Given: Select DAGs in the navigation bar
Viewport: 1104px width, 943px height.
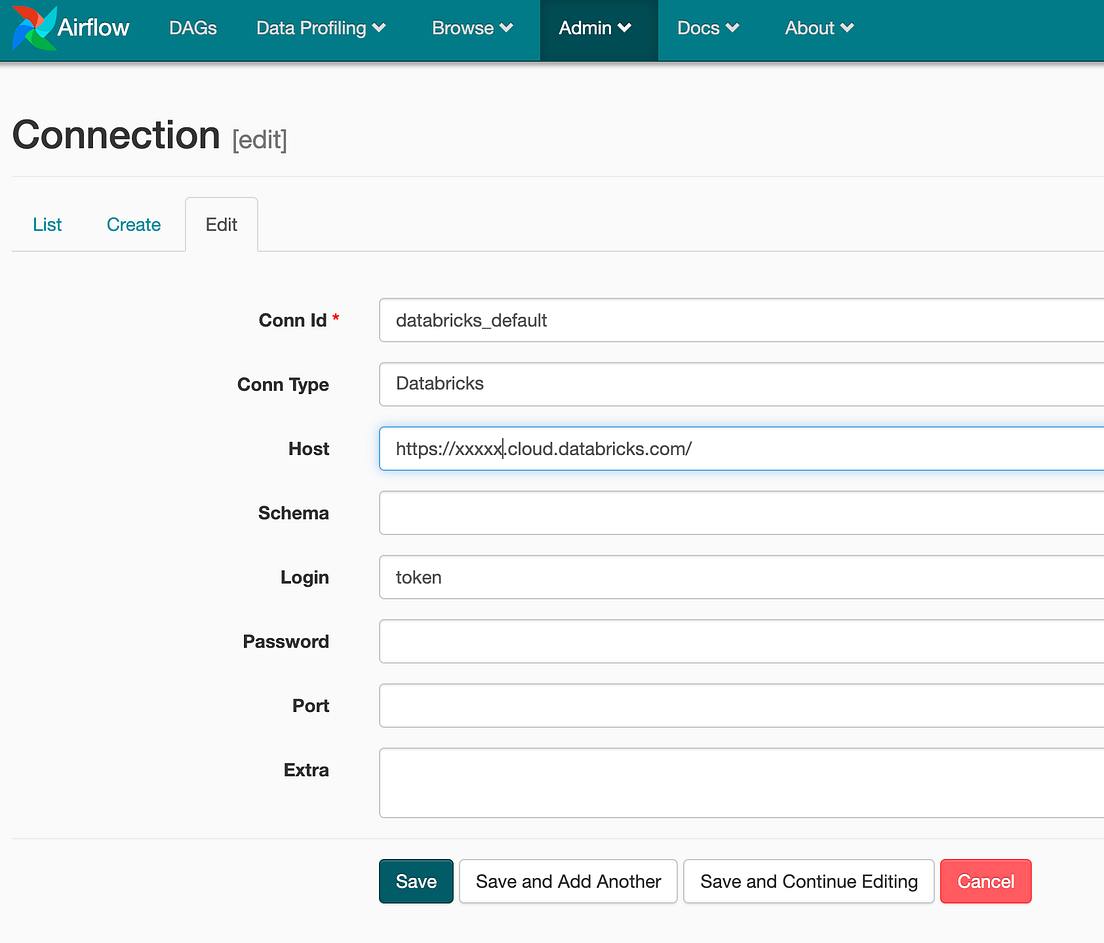Looking at the screenshot, I should pyautogui.click(x=192, y=28).
